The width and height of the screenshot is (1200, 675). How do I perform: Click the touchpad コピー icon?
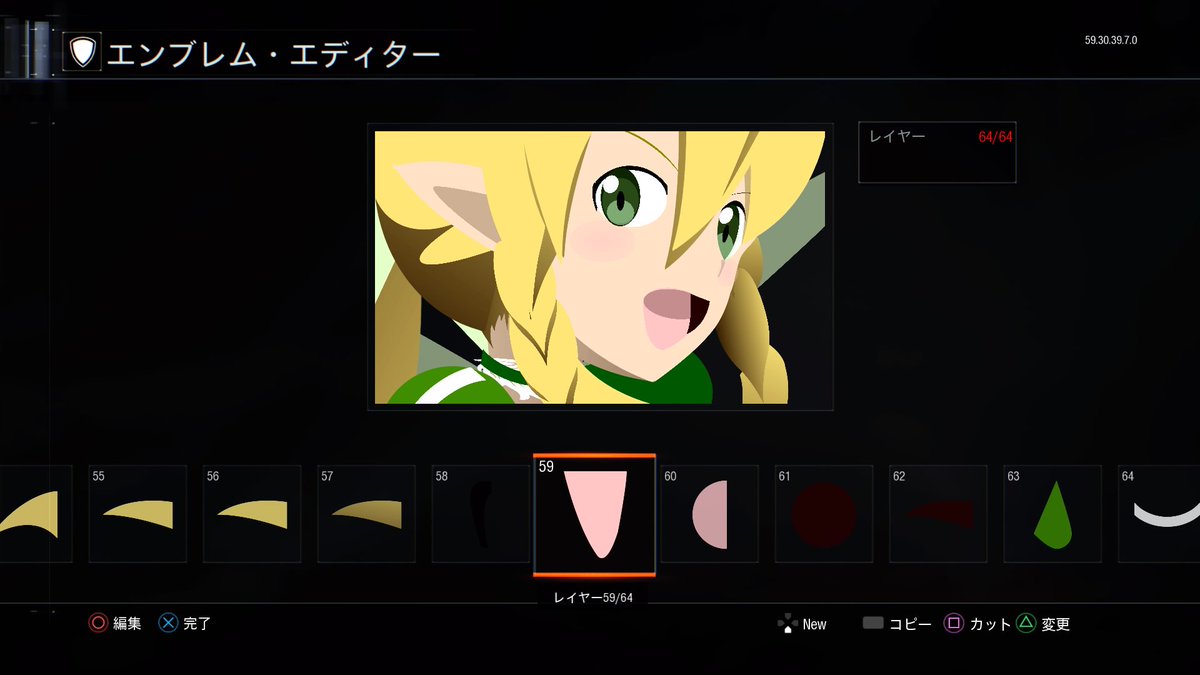873,623
